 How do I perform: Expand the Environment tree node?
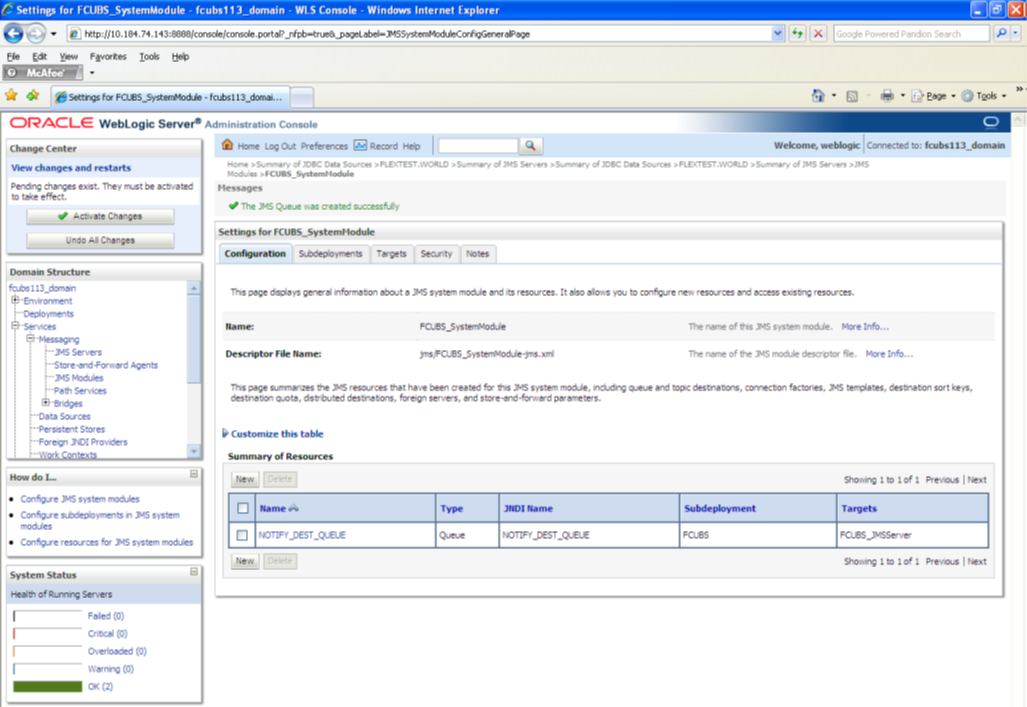[15, 300]
